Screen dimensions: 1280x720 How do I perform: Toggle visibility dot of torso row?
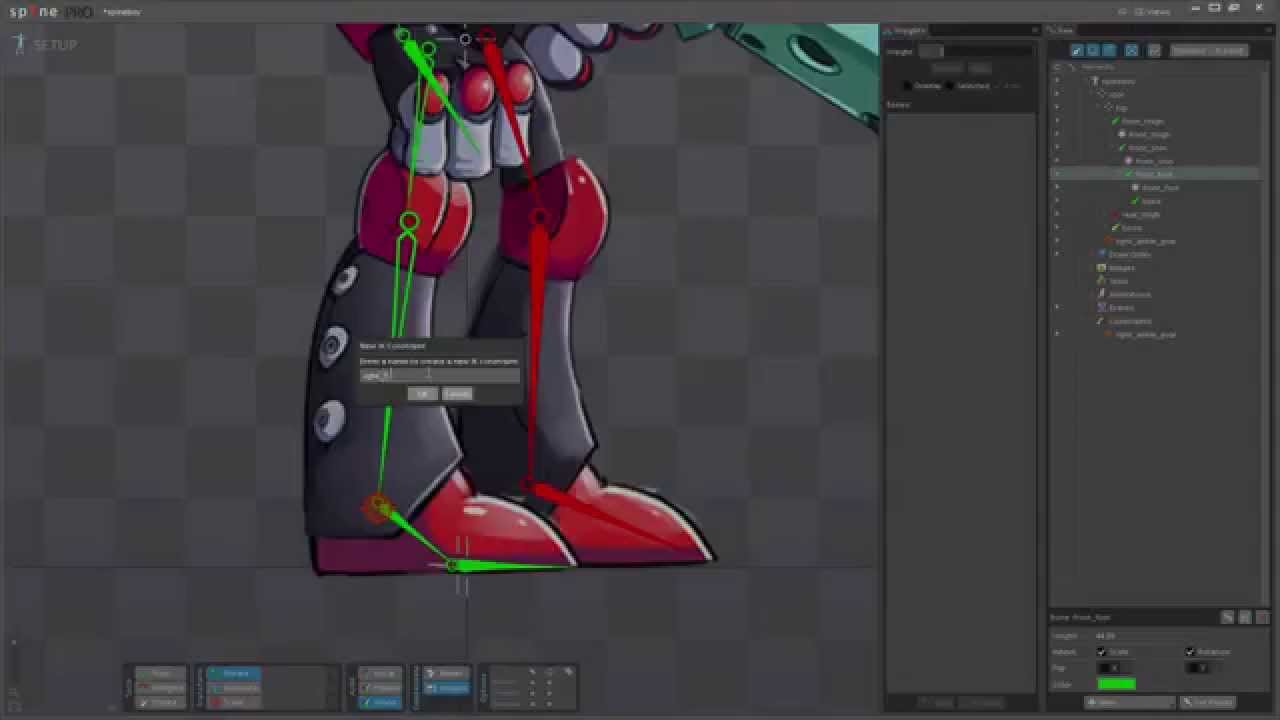[x=1057, y=228]
